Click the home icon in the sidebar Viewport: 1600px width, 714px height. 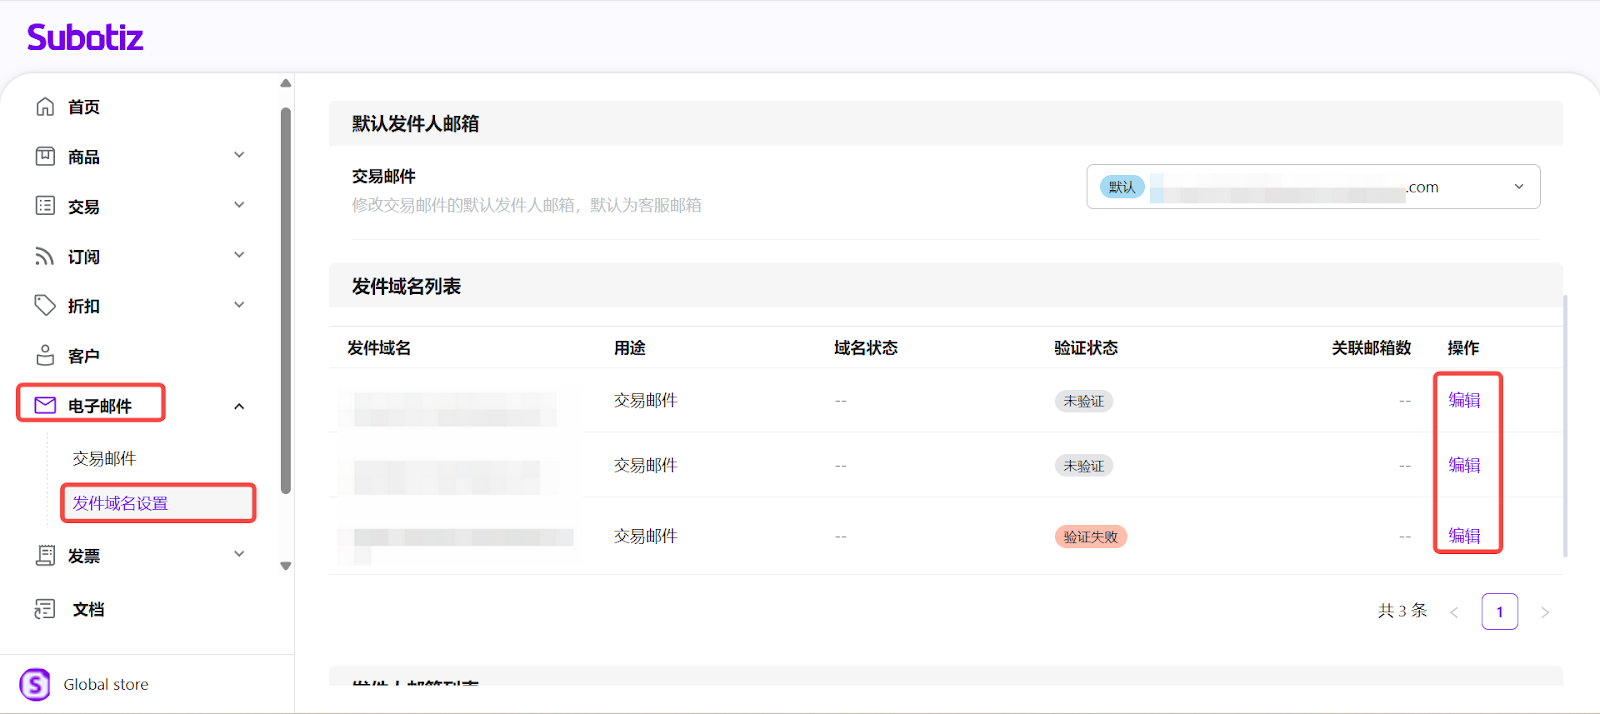(x=45, y=107)
